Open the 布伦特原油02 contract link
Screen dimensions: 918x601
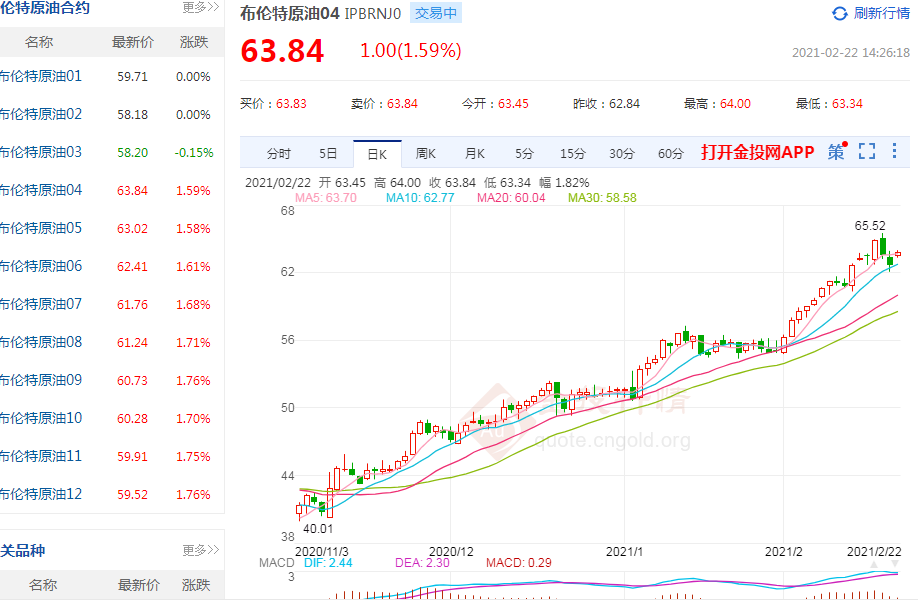click(x=41, y=114)
